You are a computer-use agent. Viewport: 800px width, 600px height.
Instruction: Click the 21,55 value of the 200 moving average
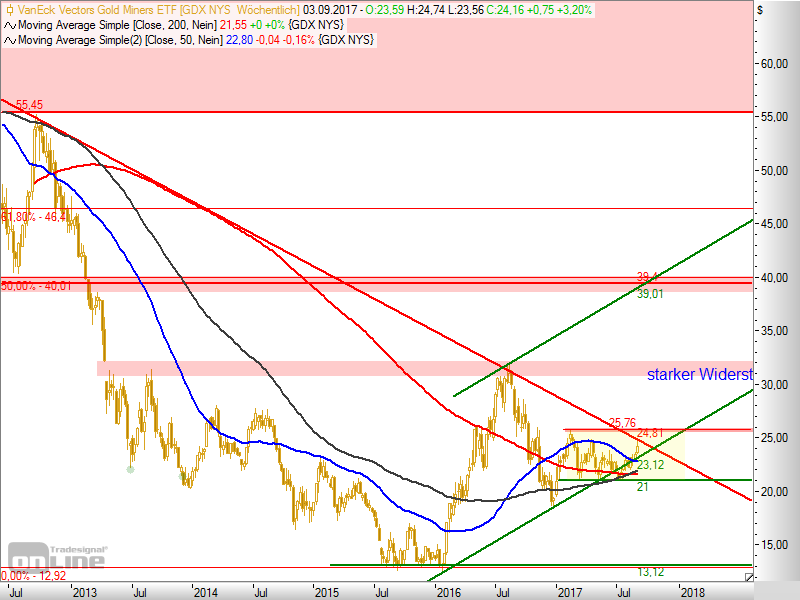point(233,25)
